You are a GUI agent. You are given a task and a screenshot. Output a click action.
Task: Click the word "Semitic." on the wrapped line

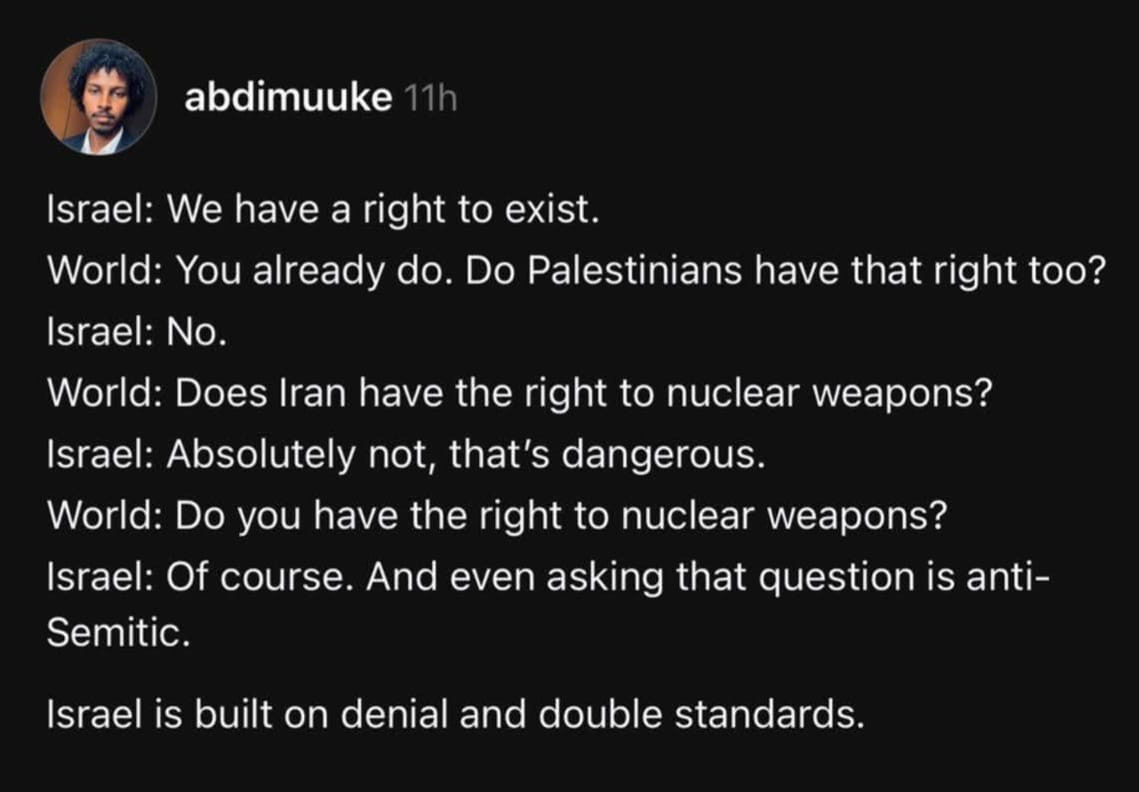click(x=118, y=636)
